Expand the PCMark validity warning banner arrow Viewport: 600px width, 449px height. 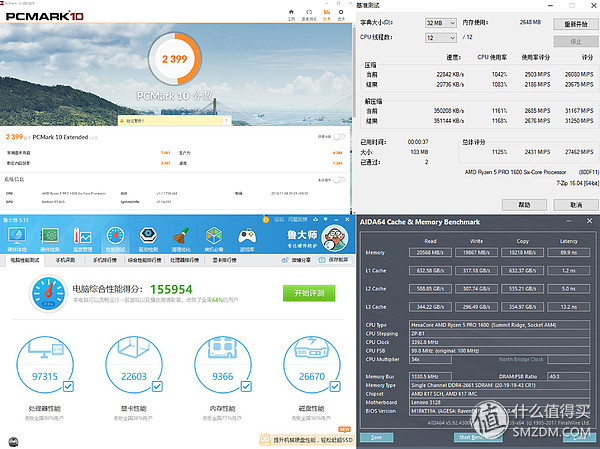[x=226, y=121]
